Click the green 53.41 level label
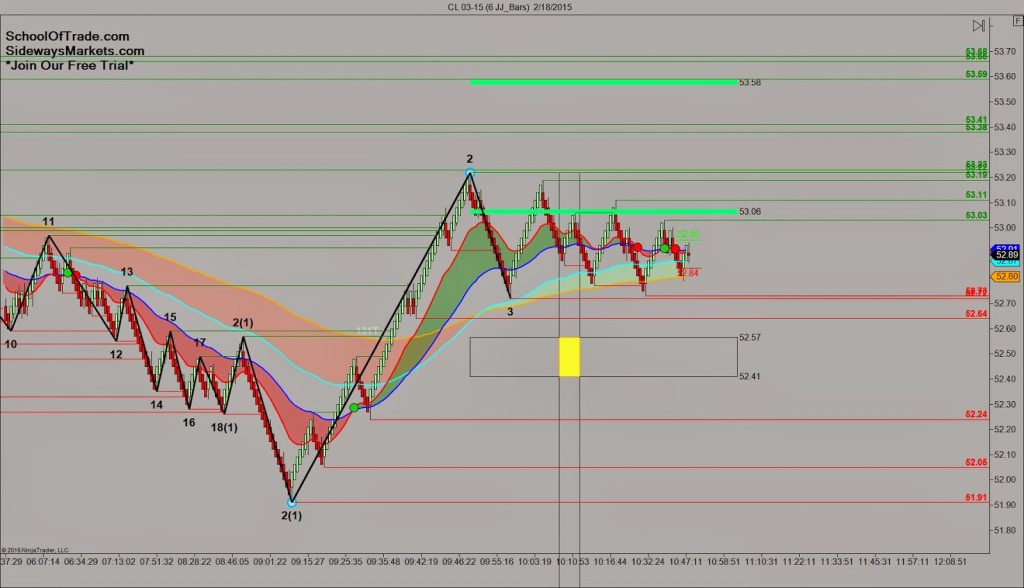 coord(976,120)
